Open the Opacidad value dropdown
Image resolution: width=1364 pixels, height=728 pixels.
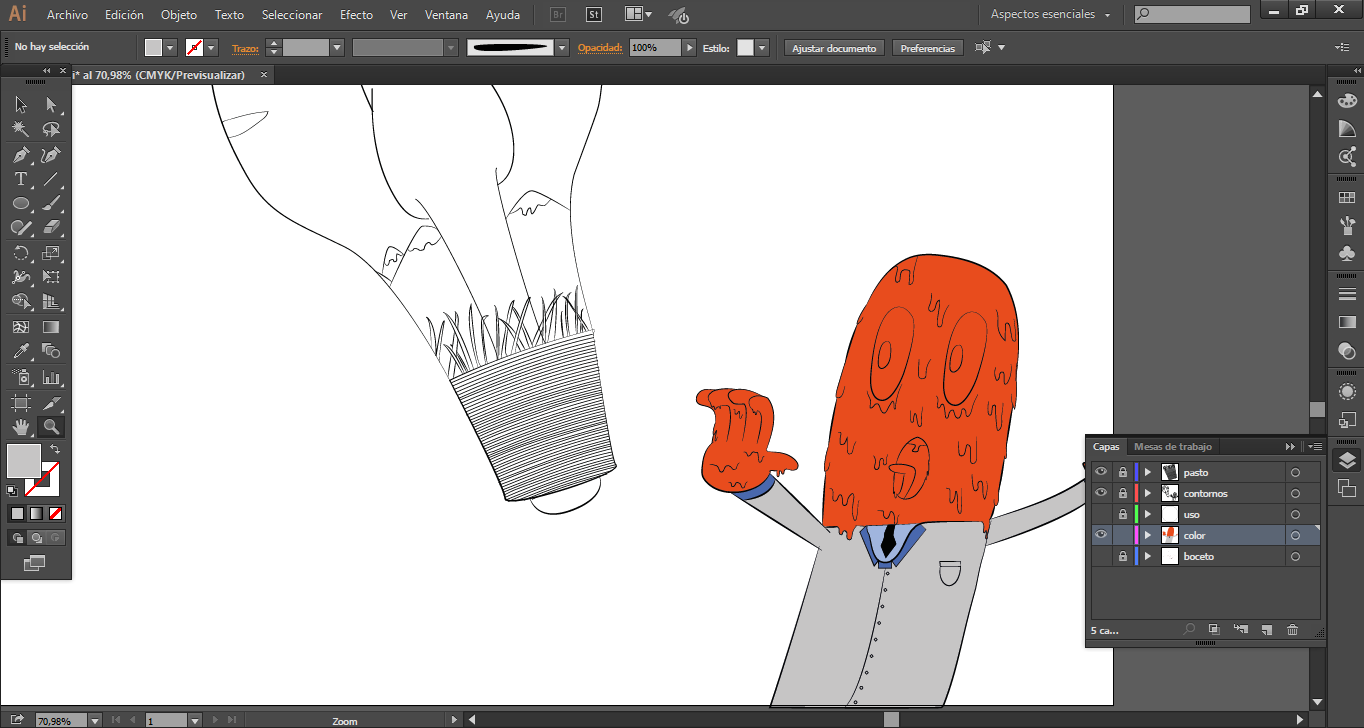689,48
